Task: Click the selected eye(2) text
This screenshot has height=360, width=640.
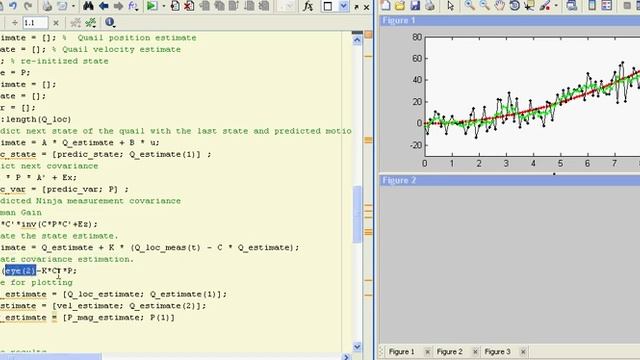Action: (20, 271)
